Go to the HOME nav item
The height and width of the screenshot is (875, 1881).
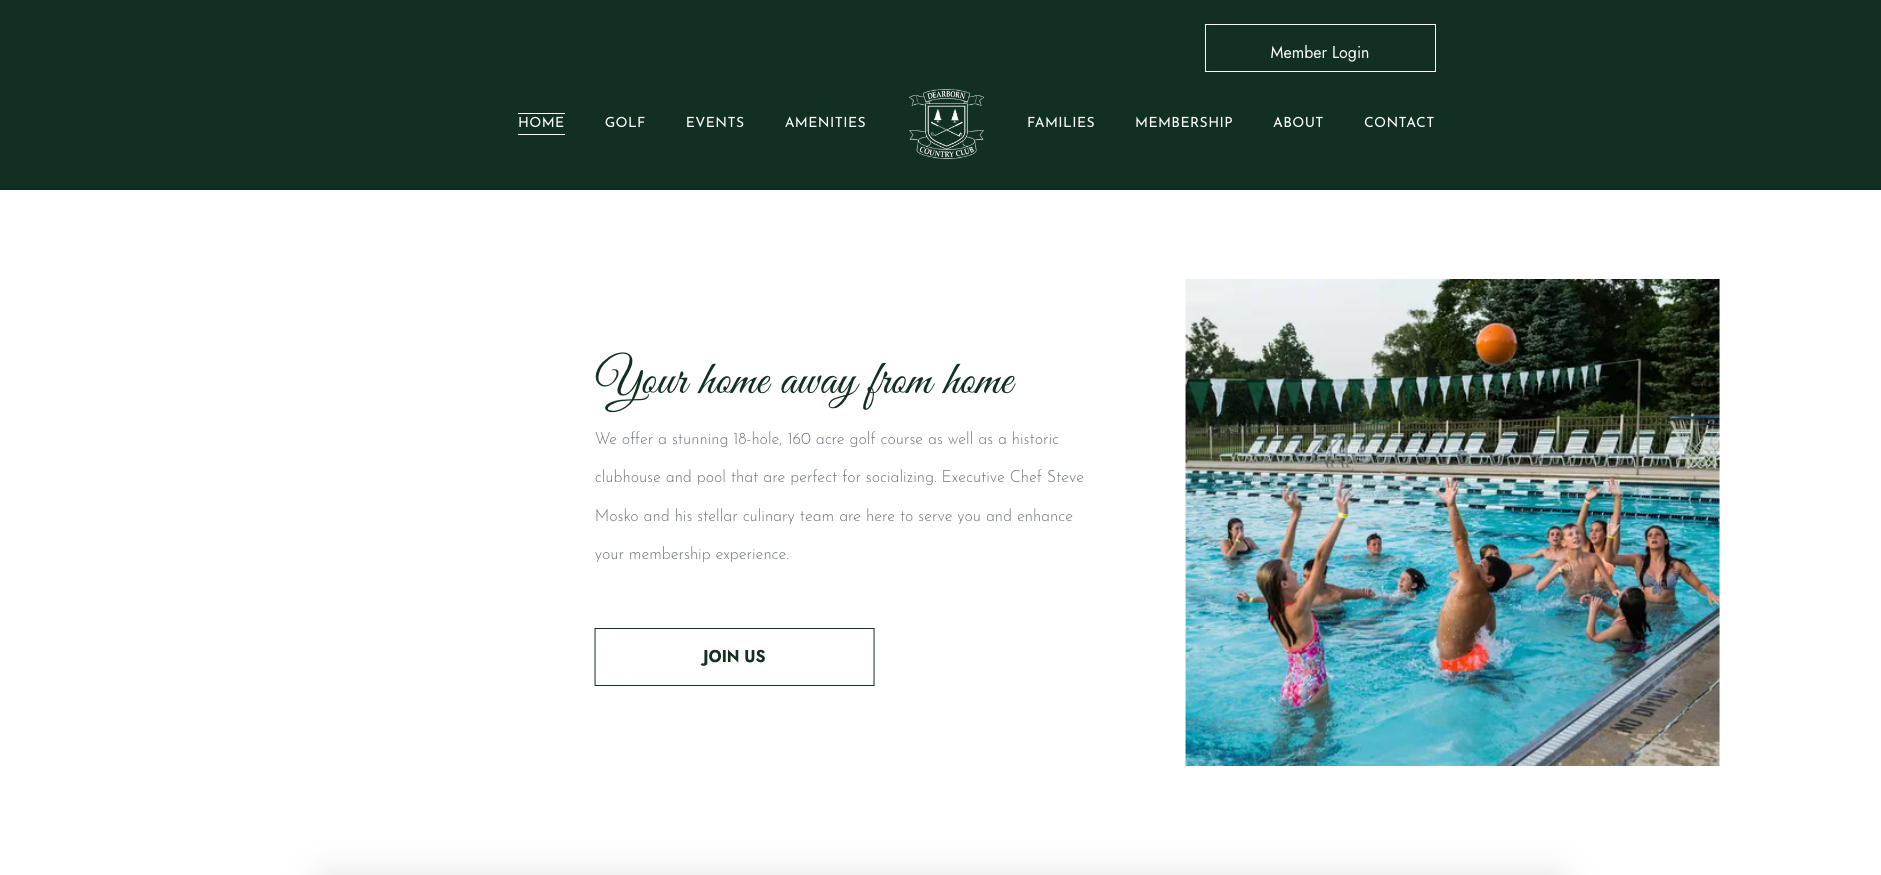[x=541, y=123]
